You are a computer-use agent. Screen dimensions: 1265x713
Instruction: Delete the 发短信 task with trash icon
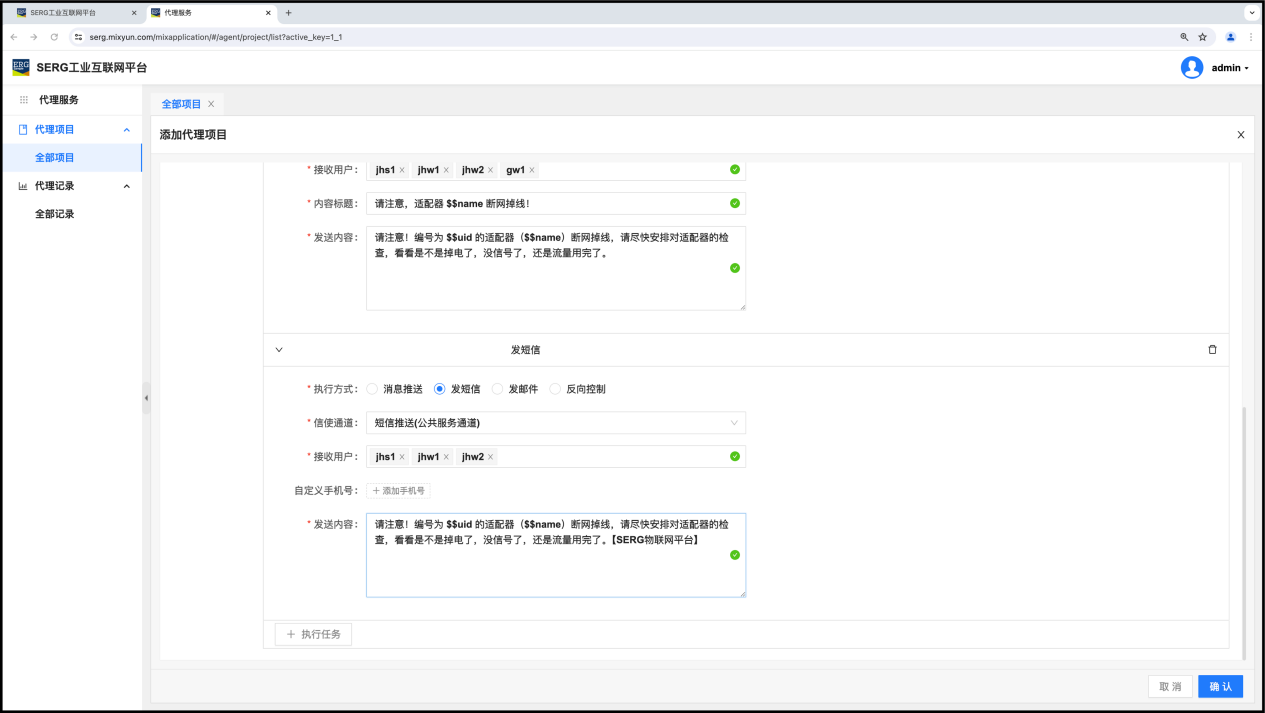tap(1212, 350)
